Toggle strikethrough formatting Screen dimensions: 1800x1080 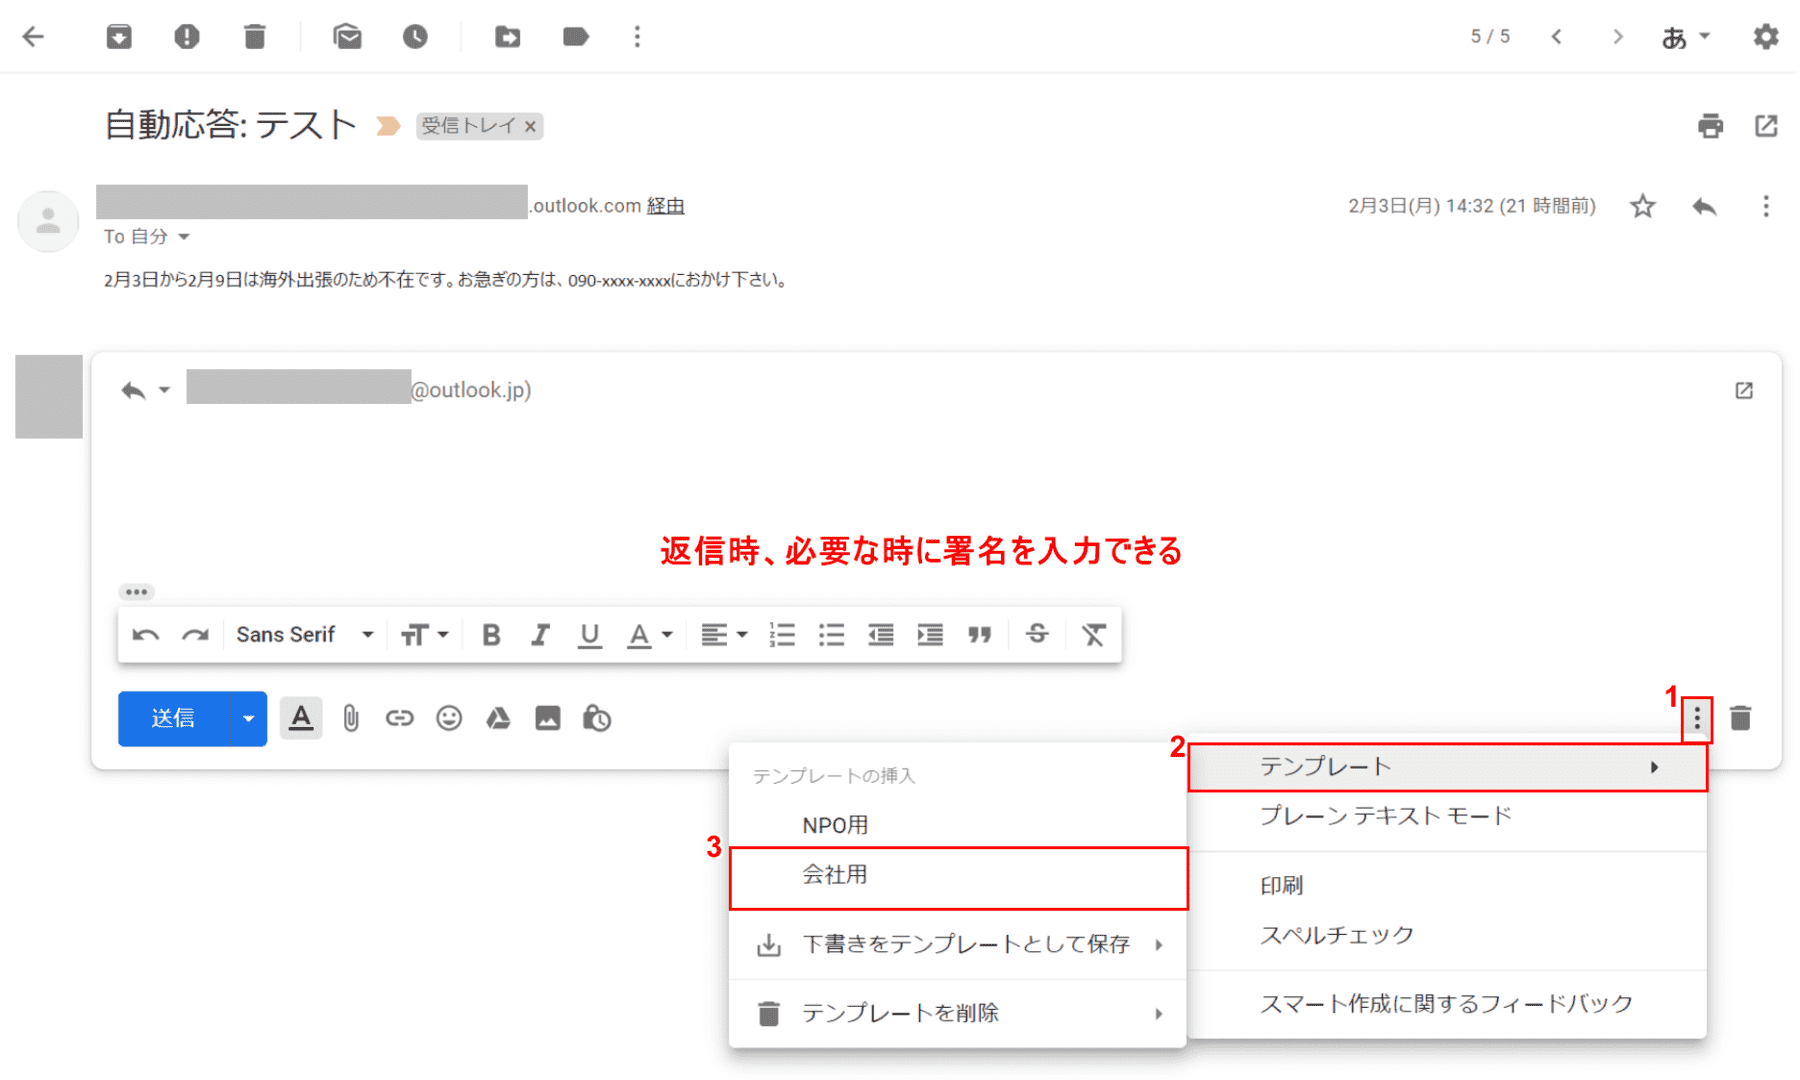(x=1037, y=634)
